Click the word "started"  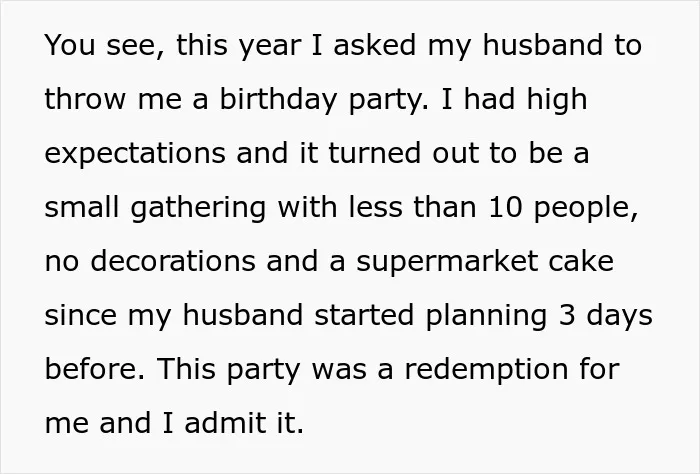pyautogui.click(x=364, y=316)
